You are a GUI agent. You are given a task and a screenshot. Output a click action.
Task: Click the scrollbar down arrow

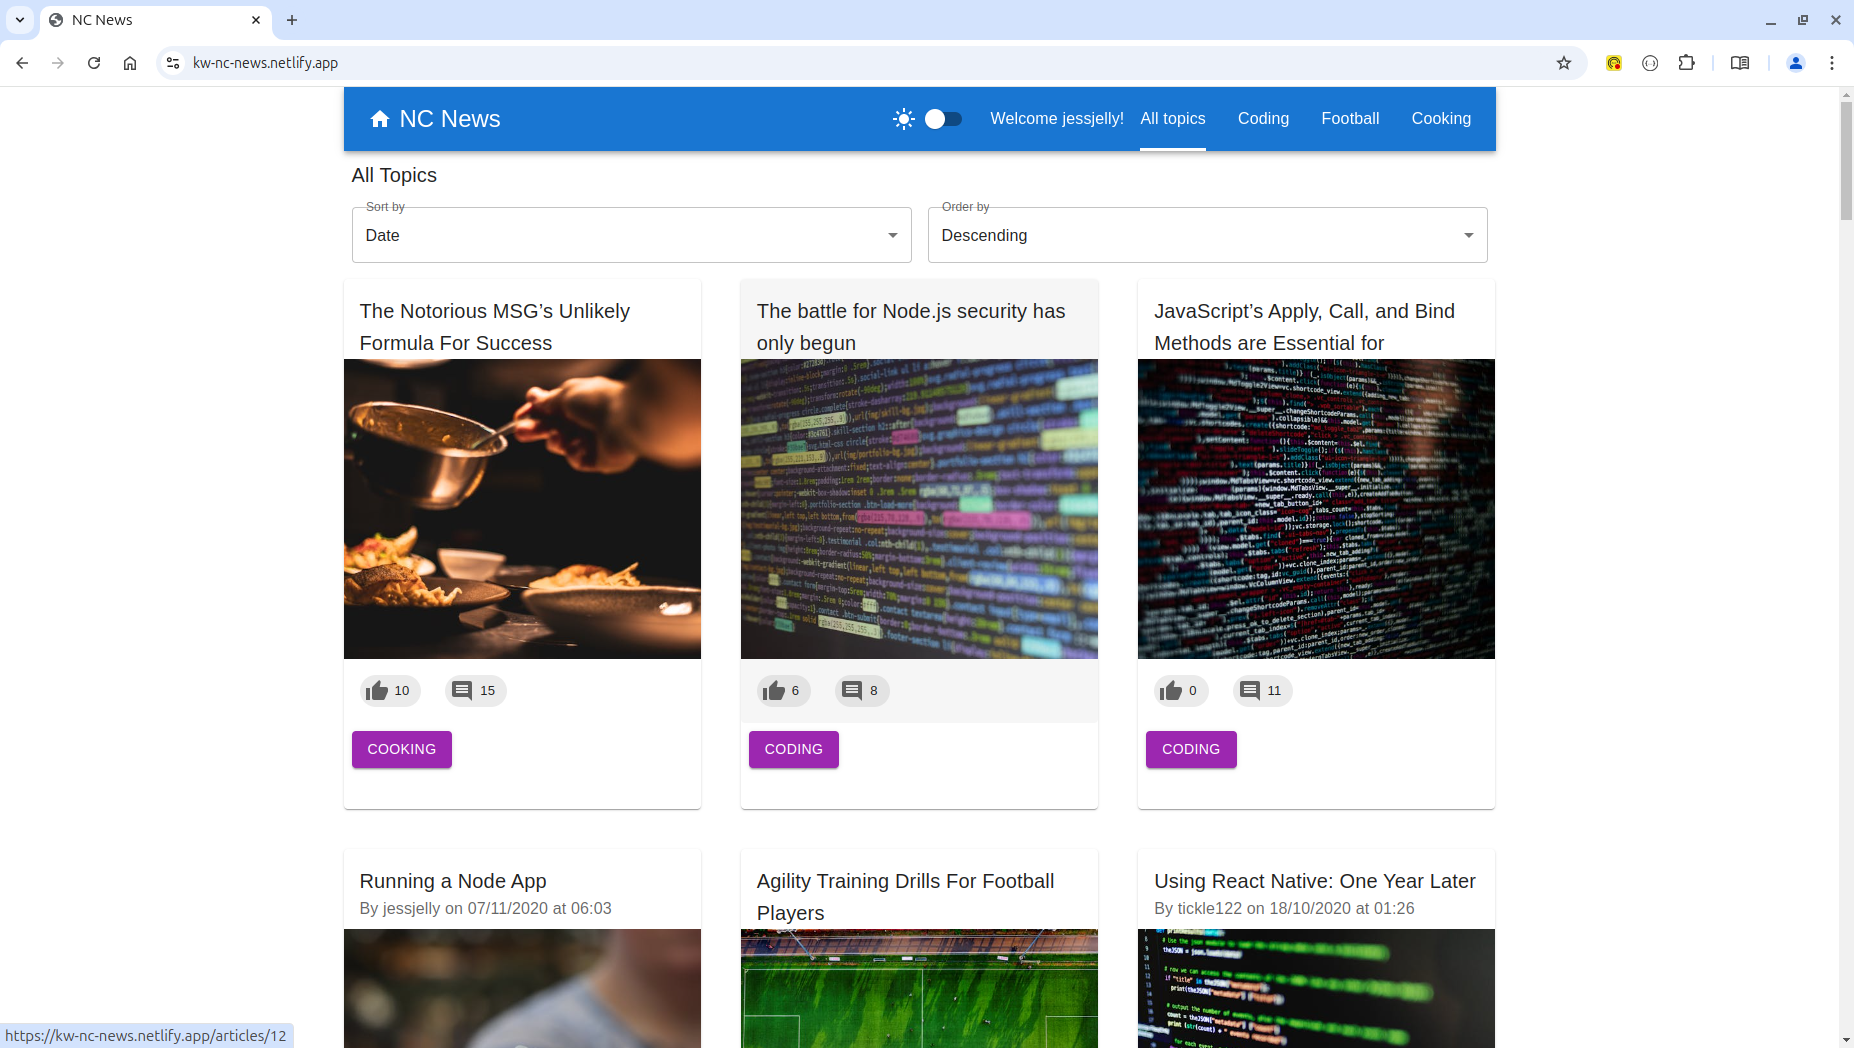tap(1846, 1040)
